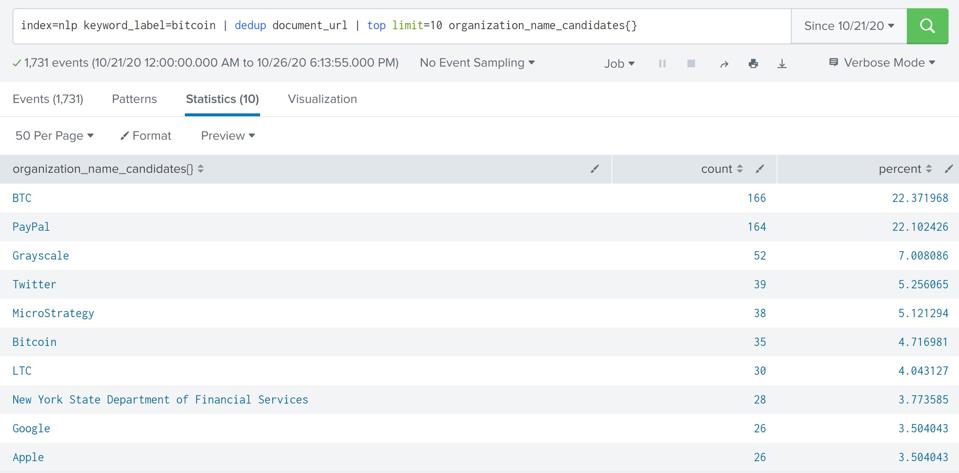Click percent value 7.008086
The height and width of the screenshot is (473, 959).
[924, 256]
